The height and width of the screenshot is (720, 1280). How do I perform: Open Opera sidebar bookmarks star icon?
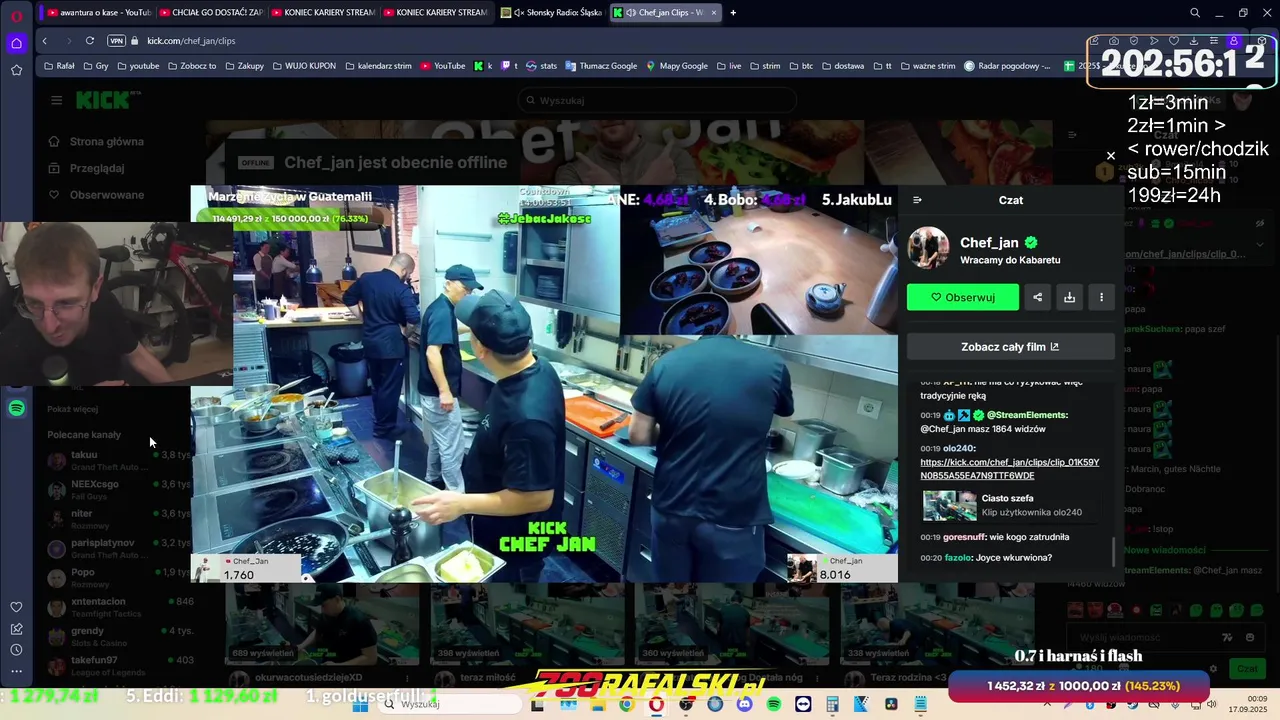coord(17,70)
